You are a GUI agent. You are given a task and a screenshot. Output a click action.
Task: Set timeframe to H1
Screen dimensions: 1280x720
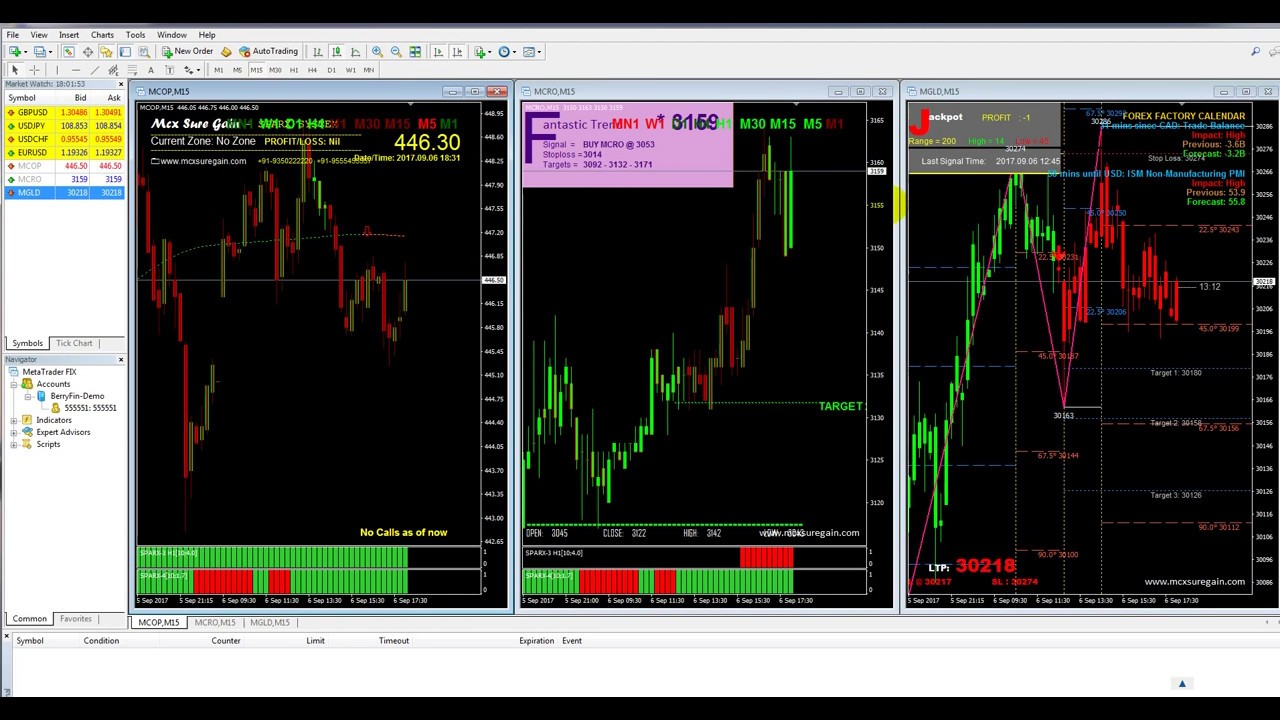tap(294, 70)
